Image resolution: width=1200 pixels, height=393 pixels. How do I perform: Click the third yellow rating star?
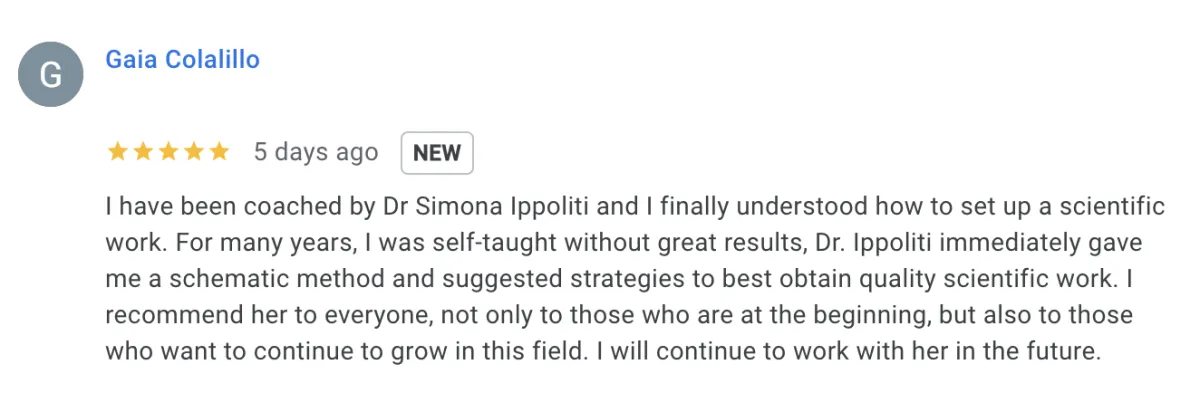click(168, 152)
